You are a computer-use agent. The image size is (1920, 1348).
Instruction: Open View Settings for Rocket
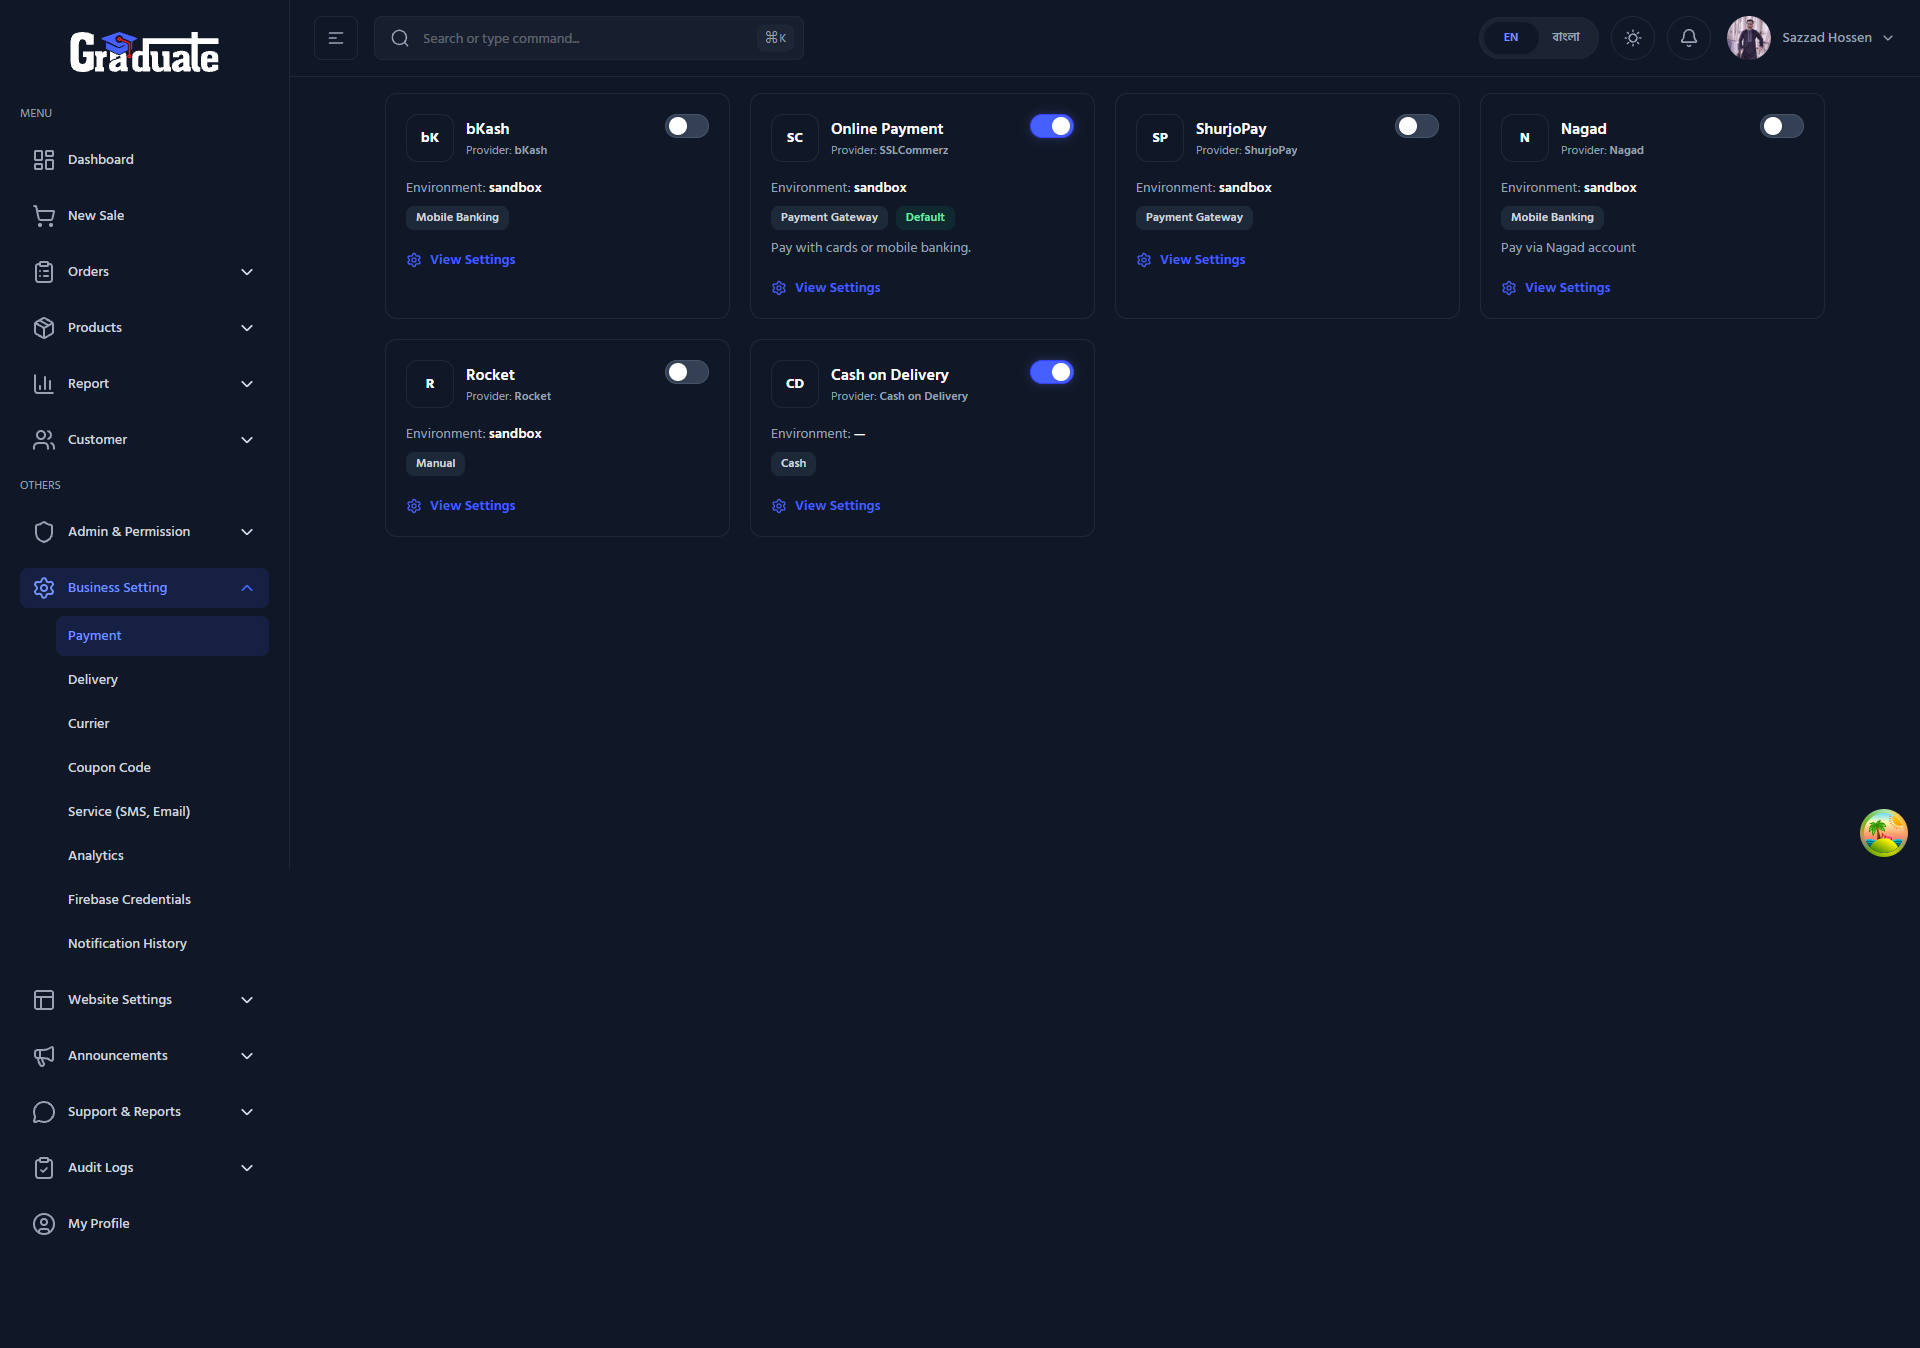[461, 506]
